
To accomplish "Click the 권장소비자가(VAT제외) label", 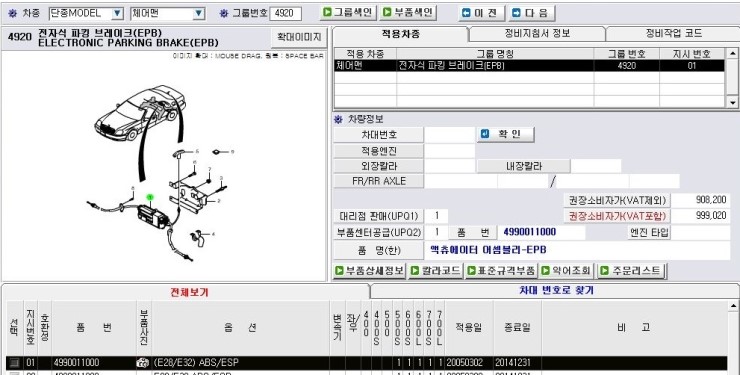I will click(x=617, y=200).
